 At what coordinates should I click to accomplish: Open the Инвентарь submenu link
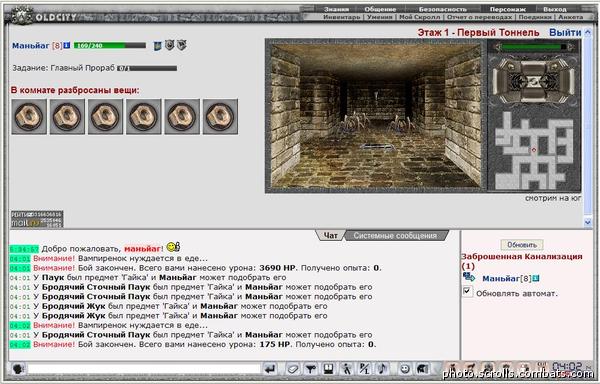(342, 17)
